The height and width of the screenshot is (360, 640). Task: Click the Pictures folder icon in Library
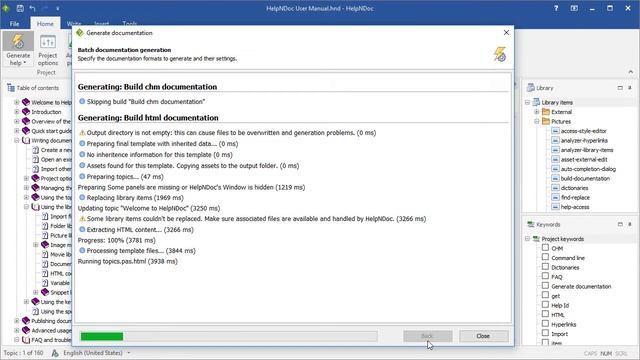tap(546, 121)
